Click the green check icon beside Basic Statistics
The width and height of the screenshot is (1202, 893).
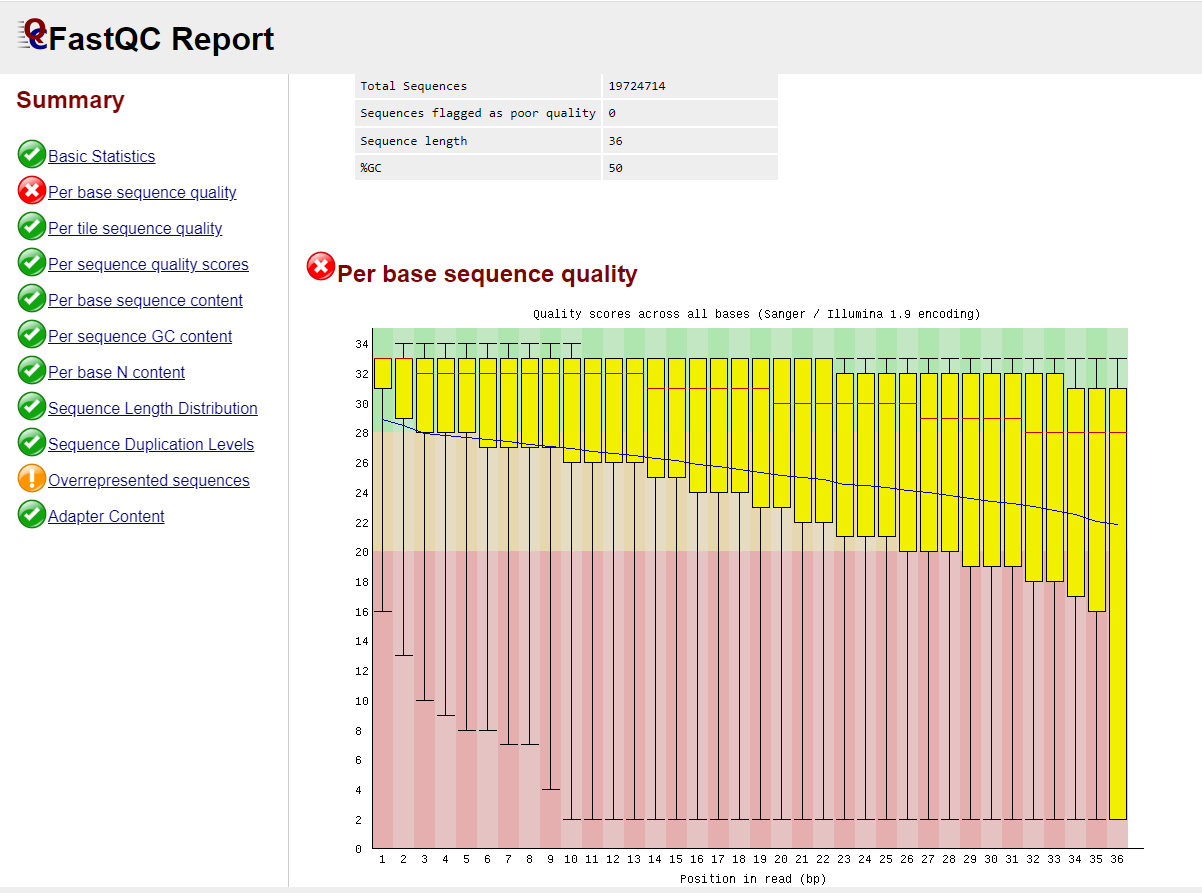[x=32, y=155]
